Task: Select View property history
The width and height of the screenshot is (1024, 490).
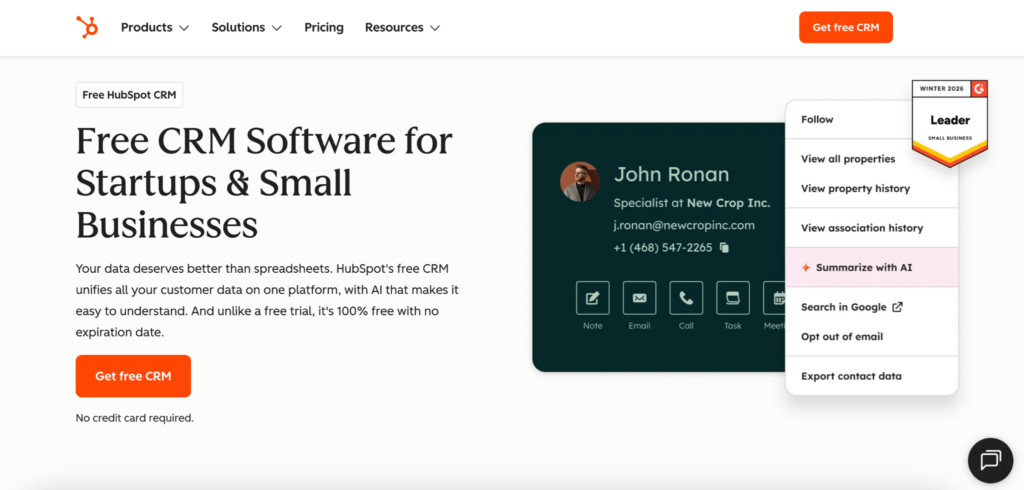Action: click(855, 188)
